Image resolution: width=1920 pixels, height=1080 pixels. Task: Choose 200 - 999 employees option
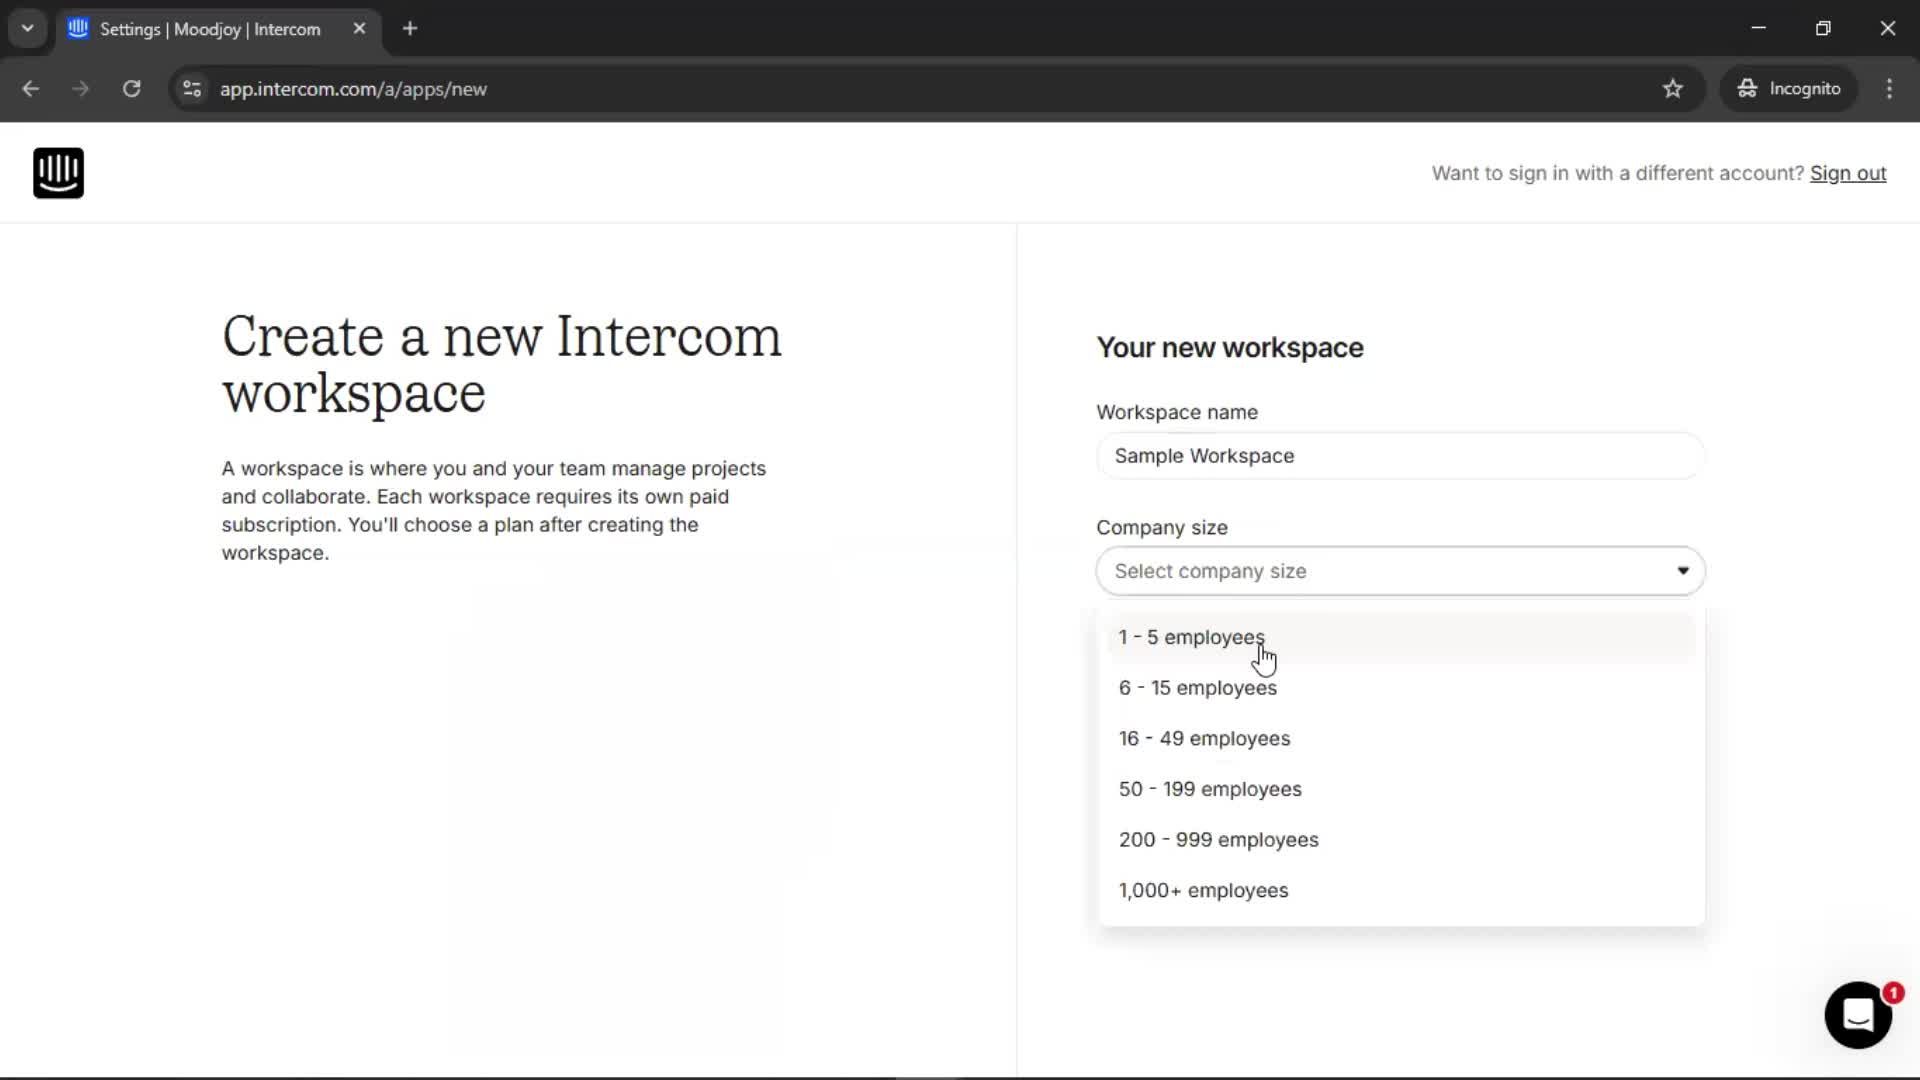[x=1401, y=840]
